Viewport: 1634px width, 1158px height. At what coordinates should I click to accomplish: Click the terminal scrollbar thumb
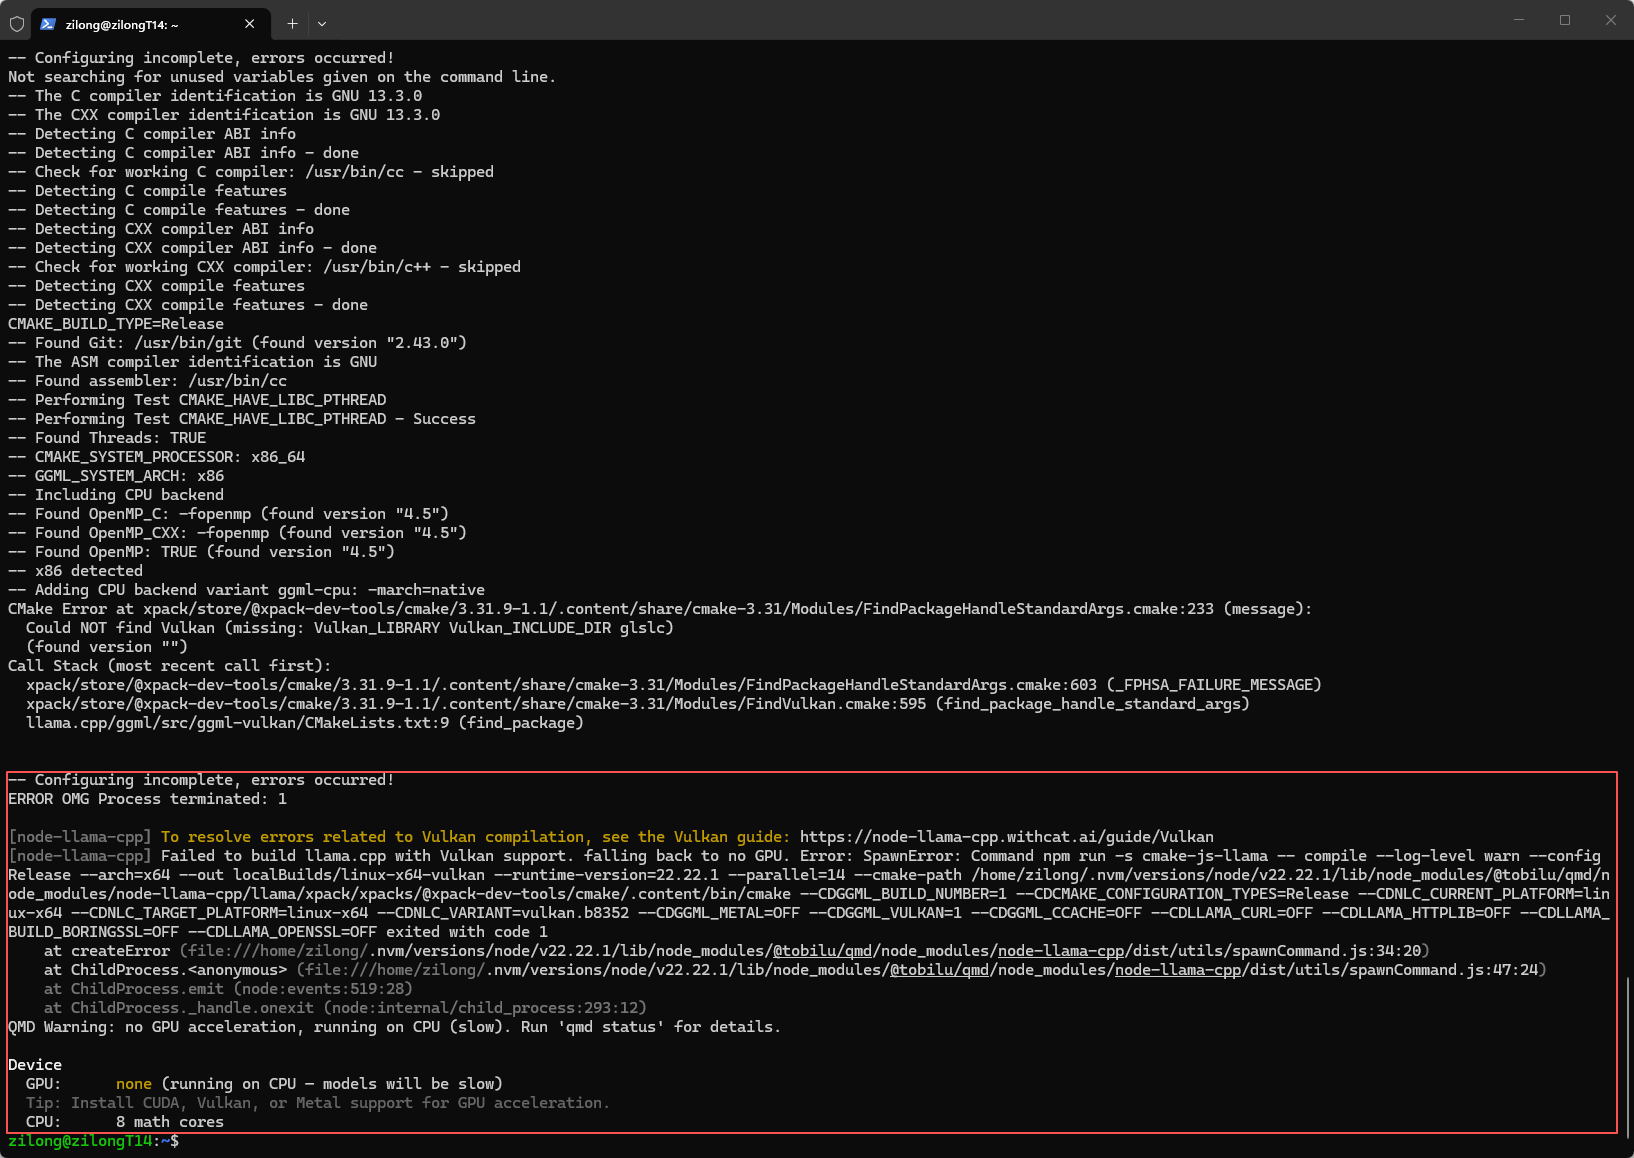1628,1058
